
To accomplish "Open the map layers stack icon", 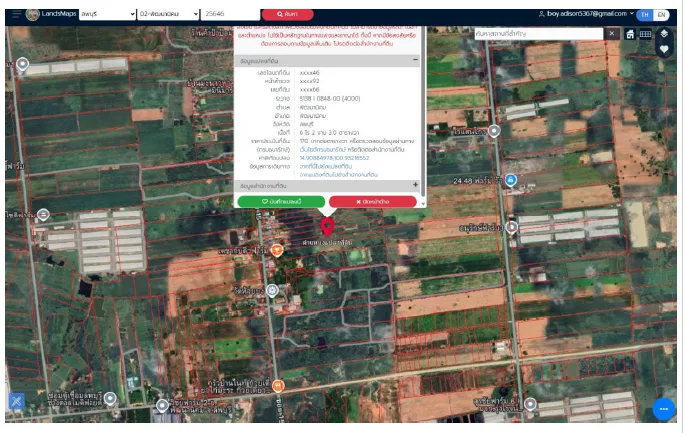I will point(664,34).
